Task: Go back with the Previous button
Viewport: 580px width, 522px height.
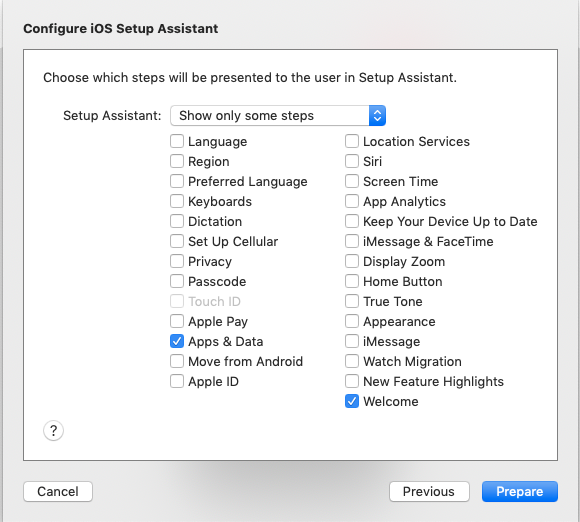Action: point(429,491)
